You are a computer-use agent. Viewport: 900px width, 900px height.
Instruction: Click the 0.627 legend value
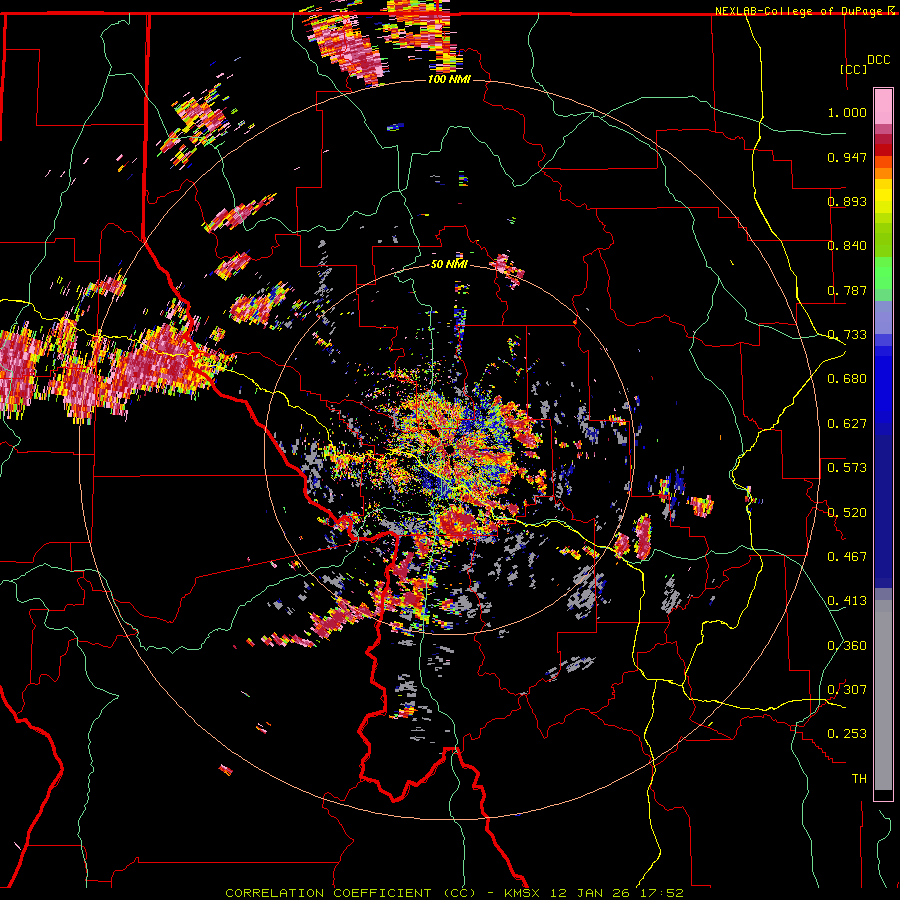coord(847,424)
